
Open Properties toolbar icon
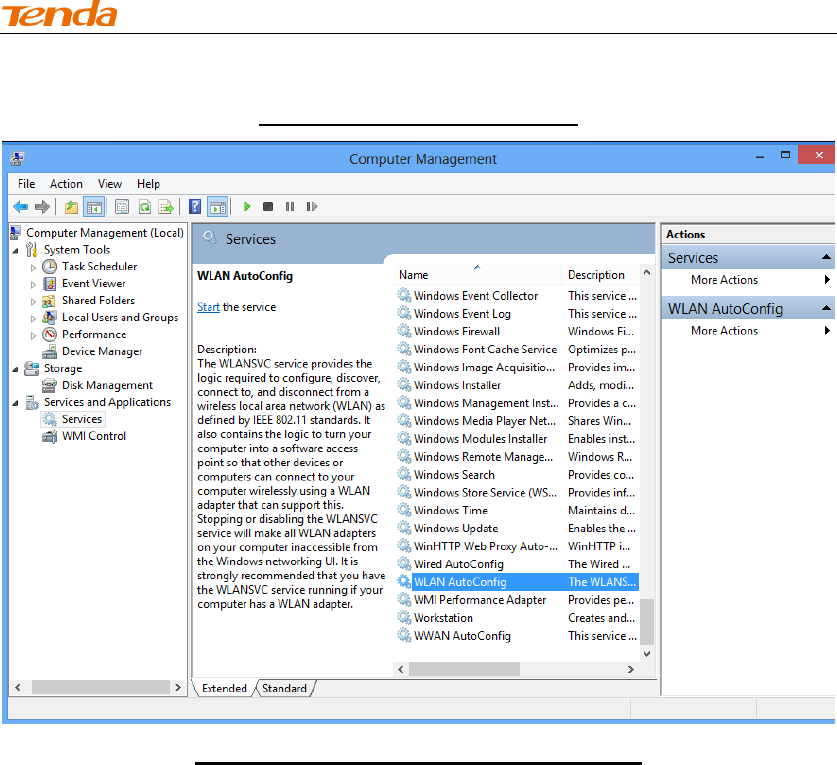[x=122, y=207]
